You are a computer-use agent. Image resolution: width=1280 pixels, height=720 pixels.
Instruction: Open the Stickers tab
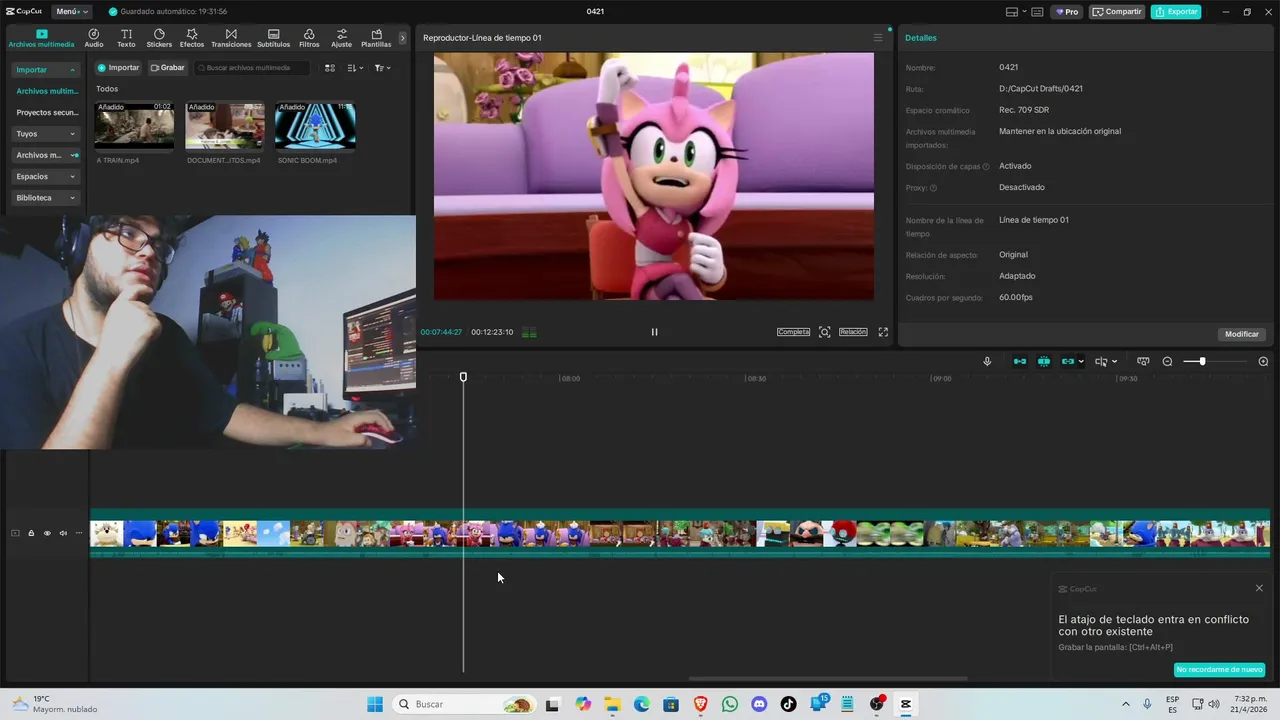tap(159, 38)
